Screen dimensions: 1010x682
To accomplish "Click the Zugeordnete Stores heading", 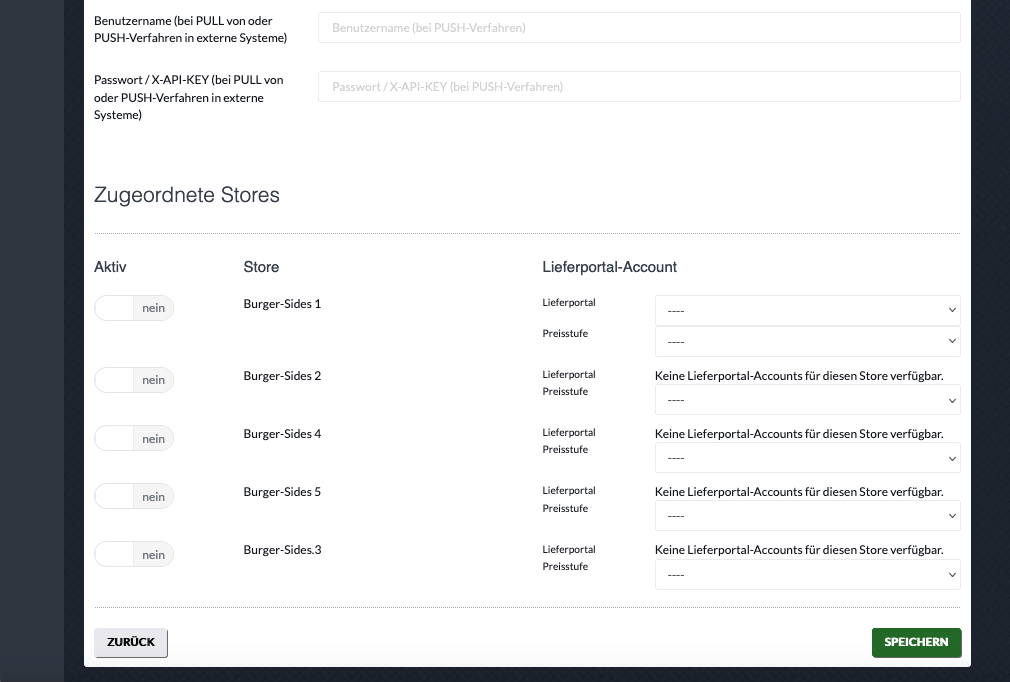I will click(187, 195).
